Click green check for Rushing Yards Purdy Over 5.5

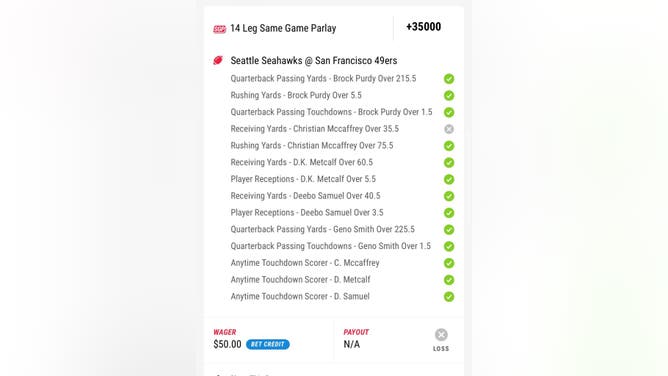pos(449,95)
